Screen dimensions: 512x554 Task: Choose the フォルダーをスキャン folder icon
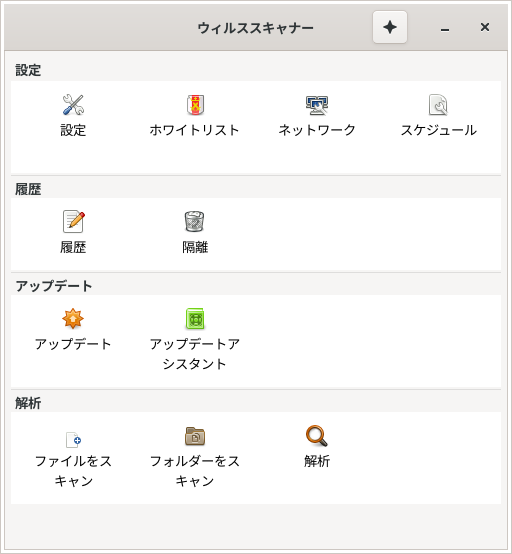[x=195, y=436]
